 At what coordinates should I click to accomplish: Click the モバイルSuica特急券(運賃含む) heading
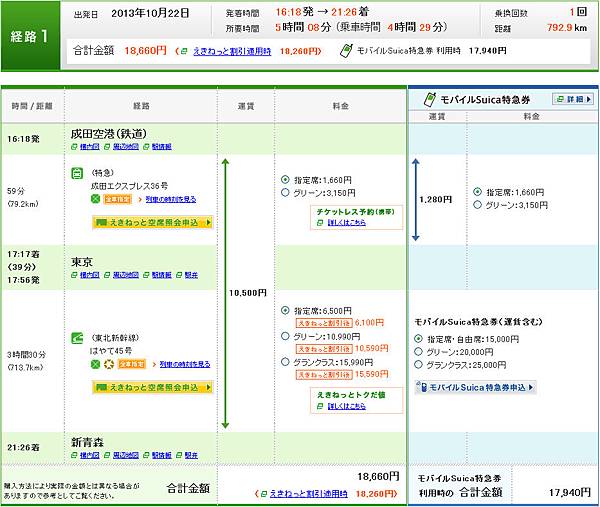point(479,322)
